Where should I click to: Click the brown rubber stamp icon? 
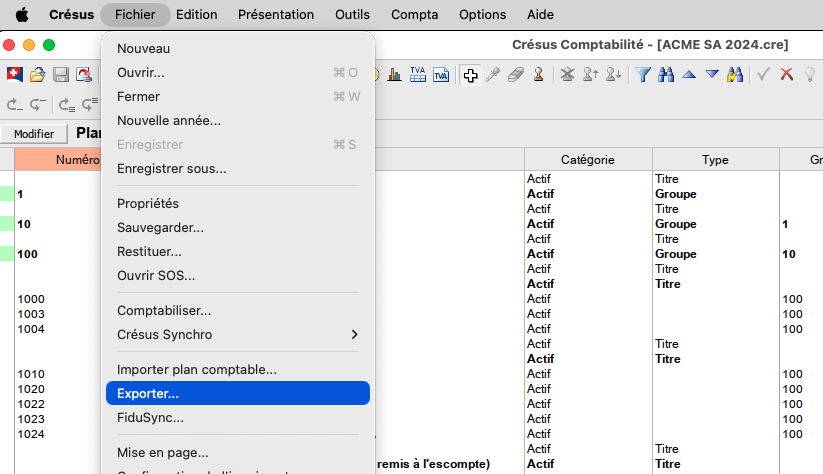(538, 75)
